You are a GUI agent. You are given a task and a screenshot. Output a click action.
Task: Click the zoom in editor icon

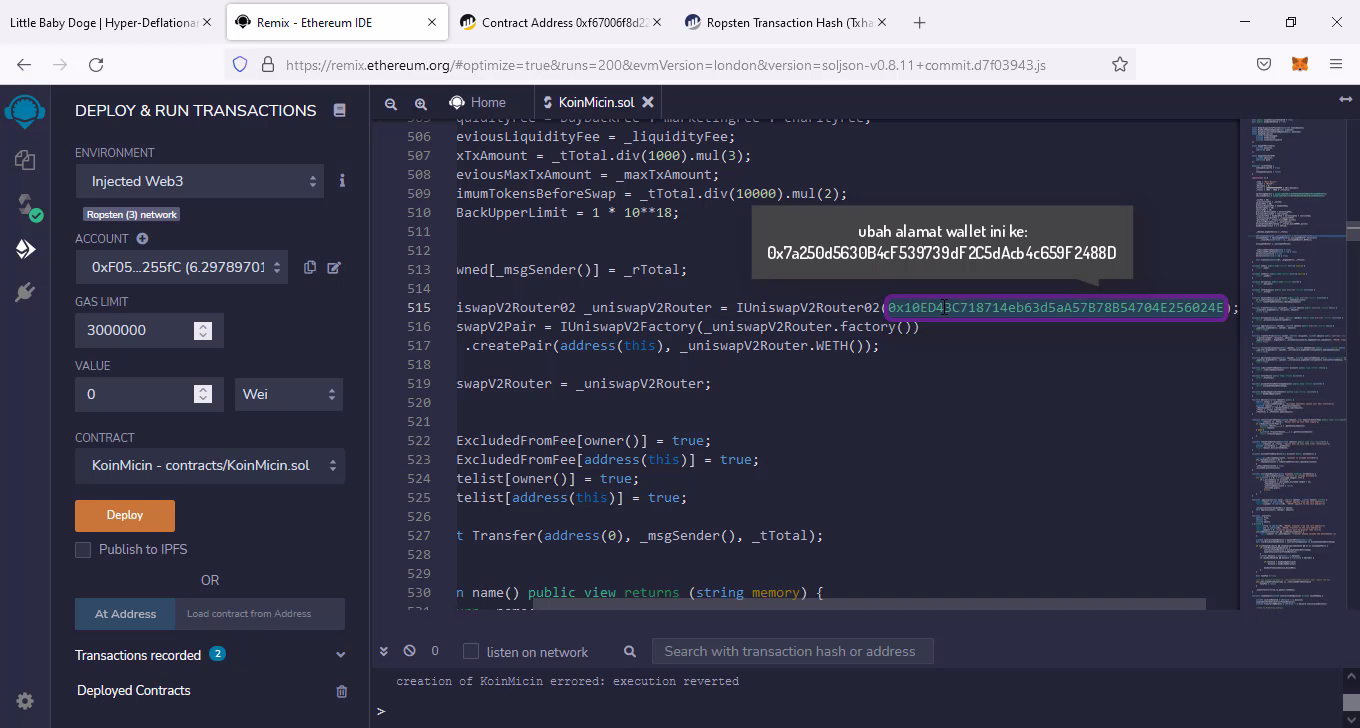421,103
